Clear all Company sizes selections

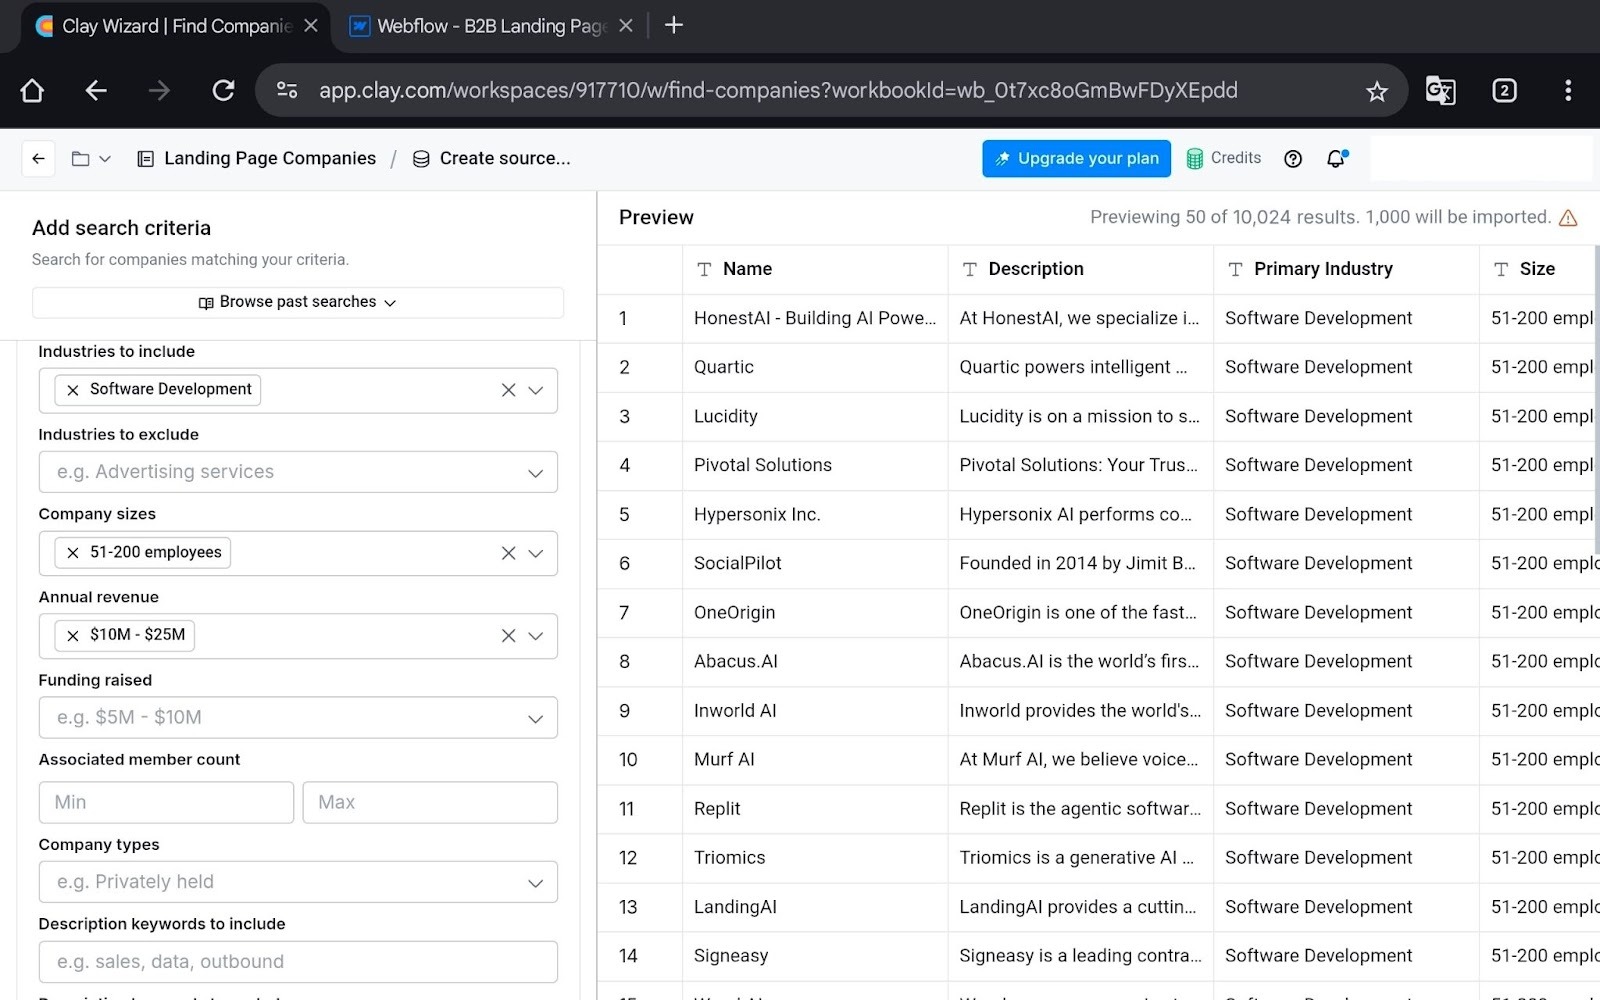coord(508,553)
